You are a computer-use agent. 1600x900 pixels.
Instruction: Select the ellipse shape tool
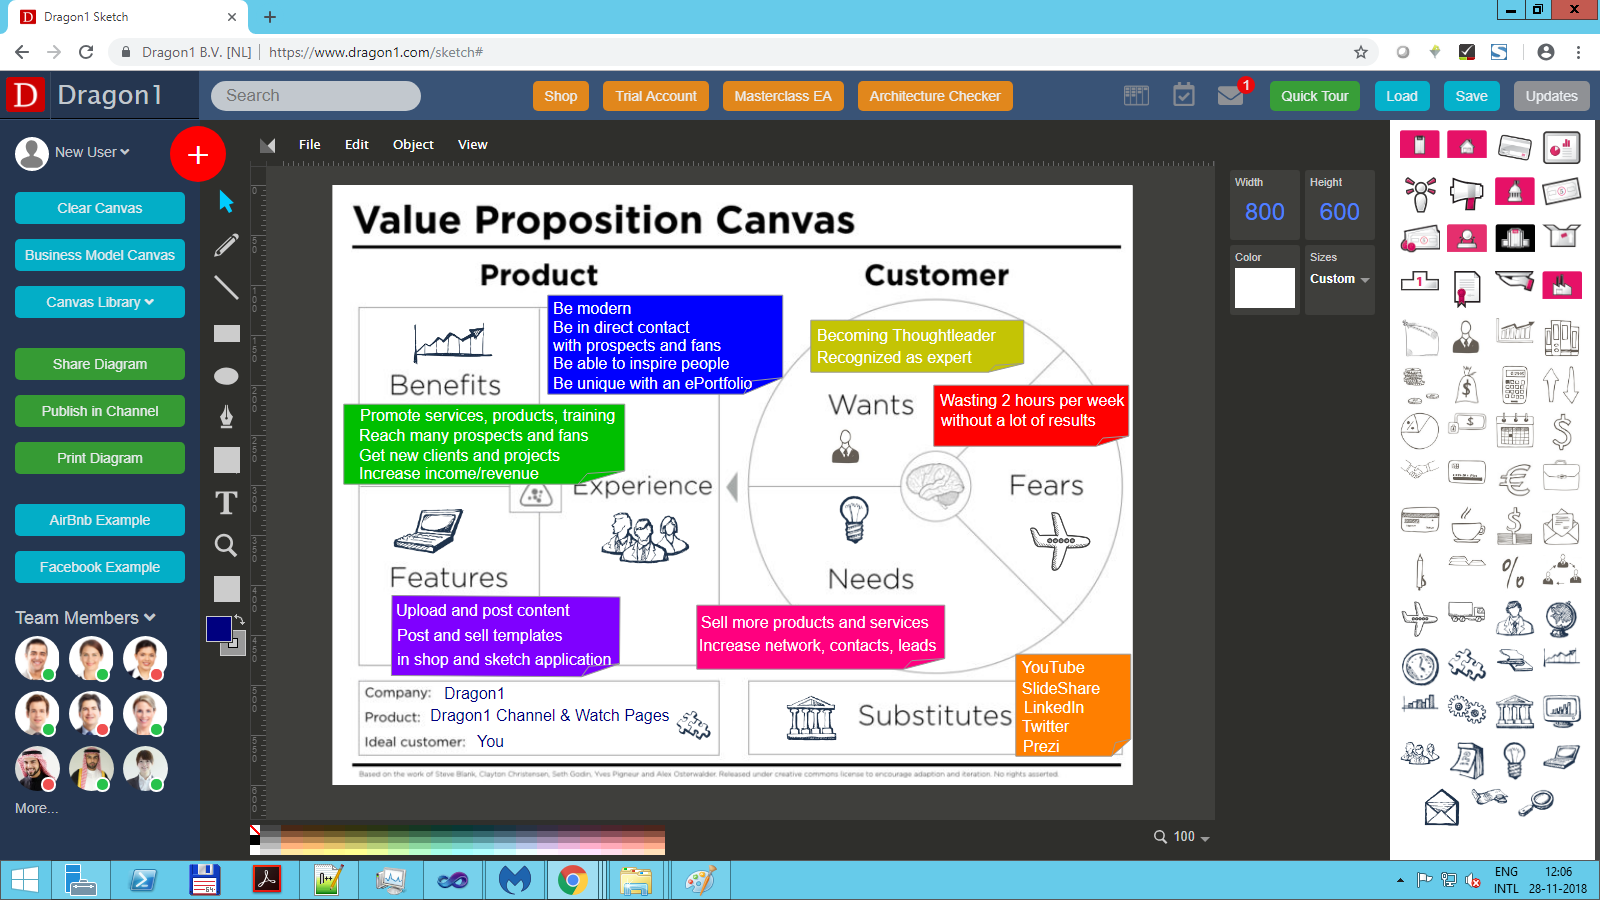click(227, 376)
